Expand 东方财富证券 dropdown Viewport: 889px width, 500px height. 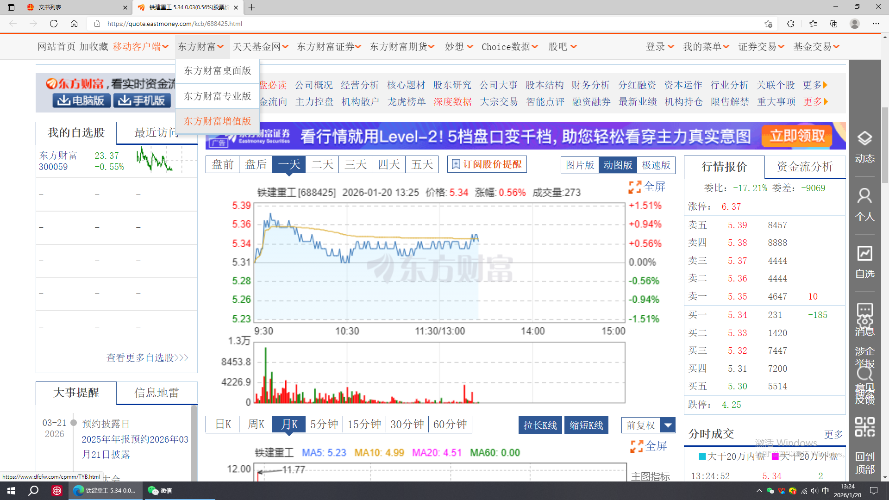[329, 46]
